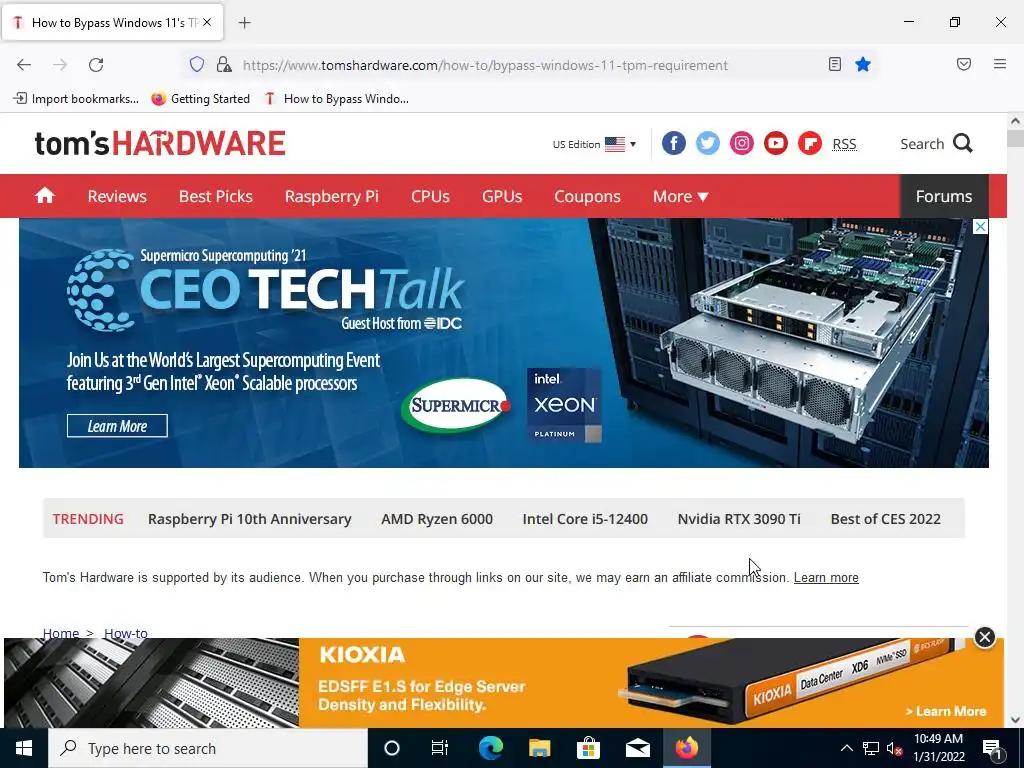The image size is (1024, 768).
Task: Open the Coupons menu item
Action: [588, 196]
